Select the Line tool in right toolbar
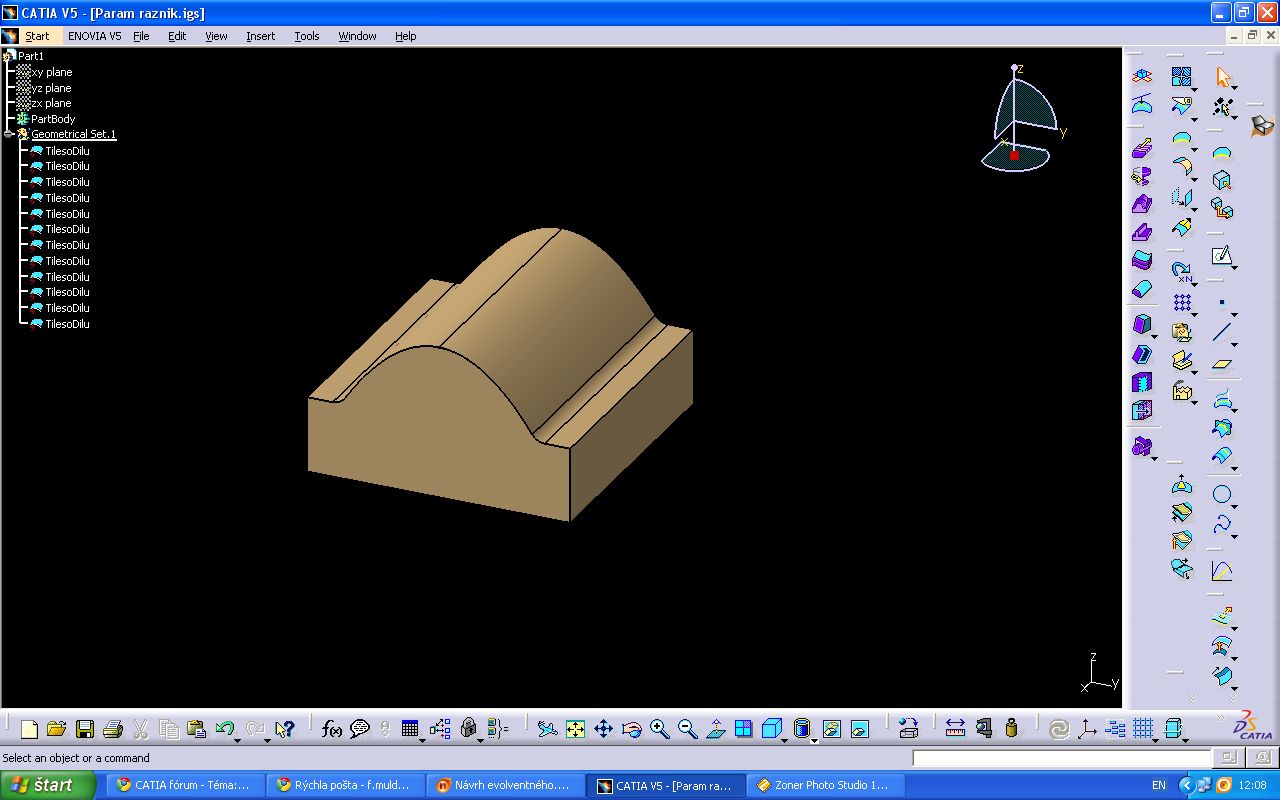 (1221, 333)
